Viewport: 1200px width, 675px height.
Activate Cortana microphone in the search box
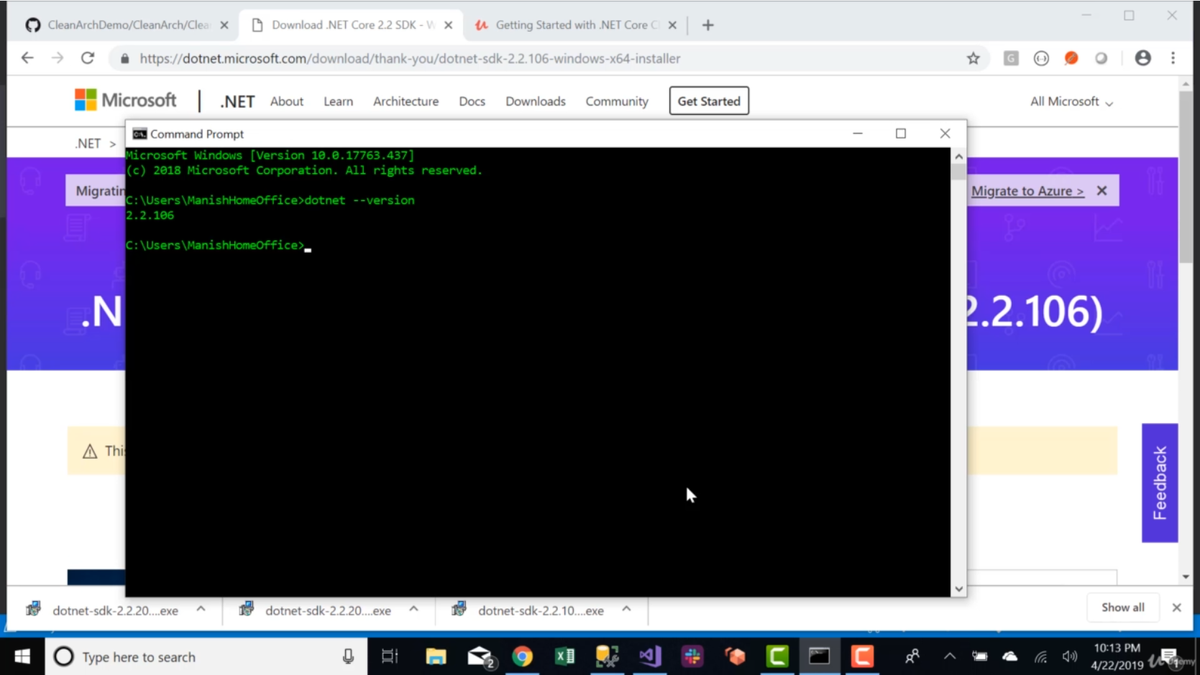coord(348,657)
